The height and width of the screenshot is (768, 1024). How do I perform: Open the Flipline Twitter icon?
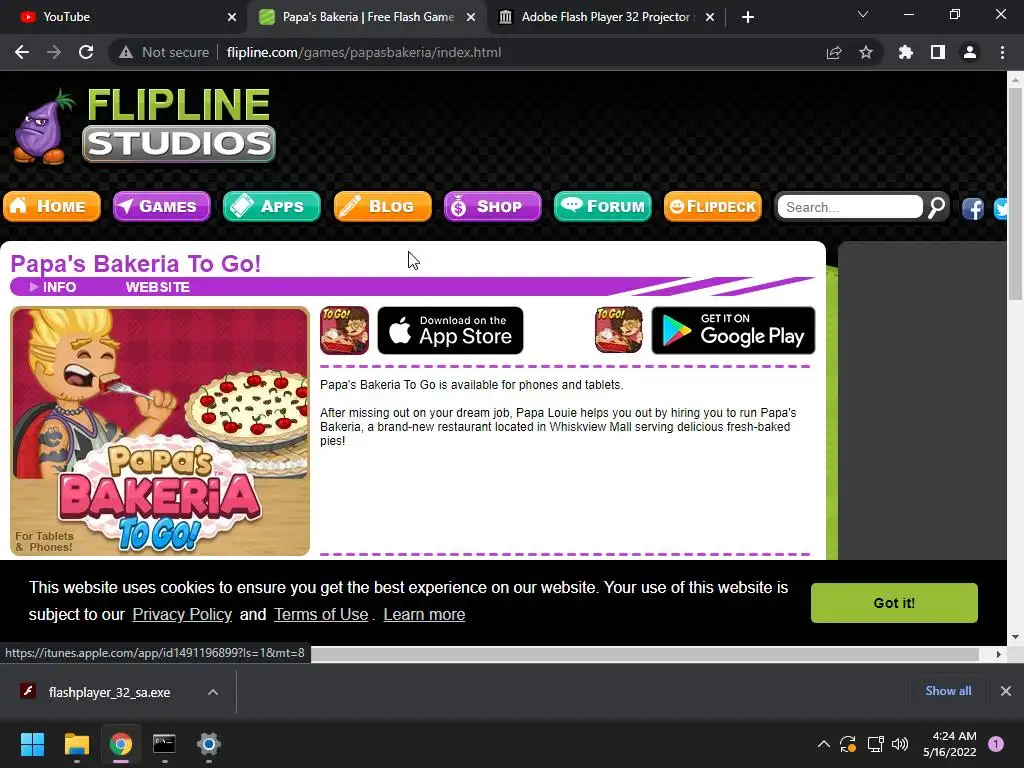click(x=1000, y=209)
